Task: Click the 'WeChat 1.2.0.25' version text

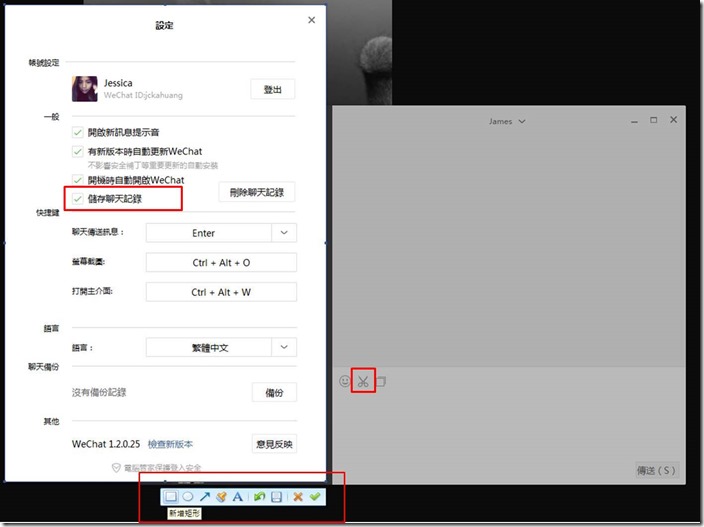Action: pyautogui.click(x=106, y=444)
